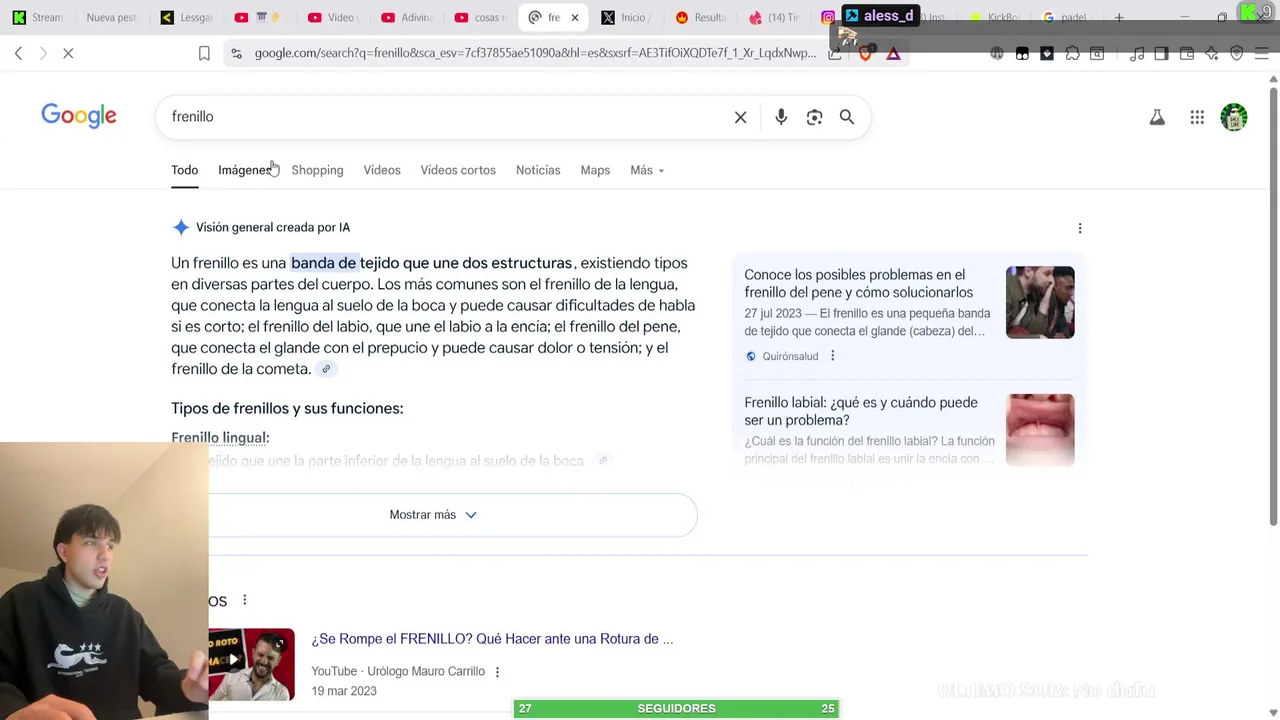
Task: Go back with the browser back arrow
Action: (x=18, y=53)
